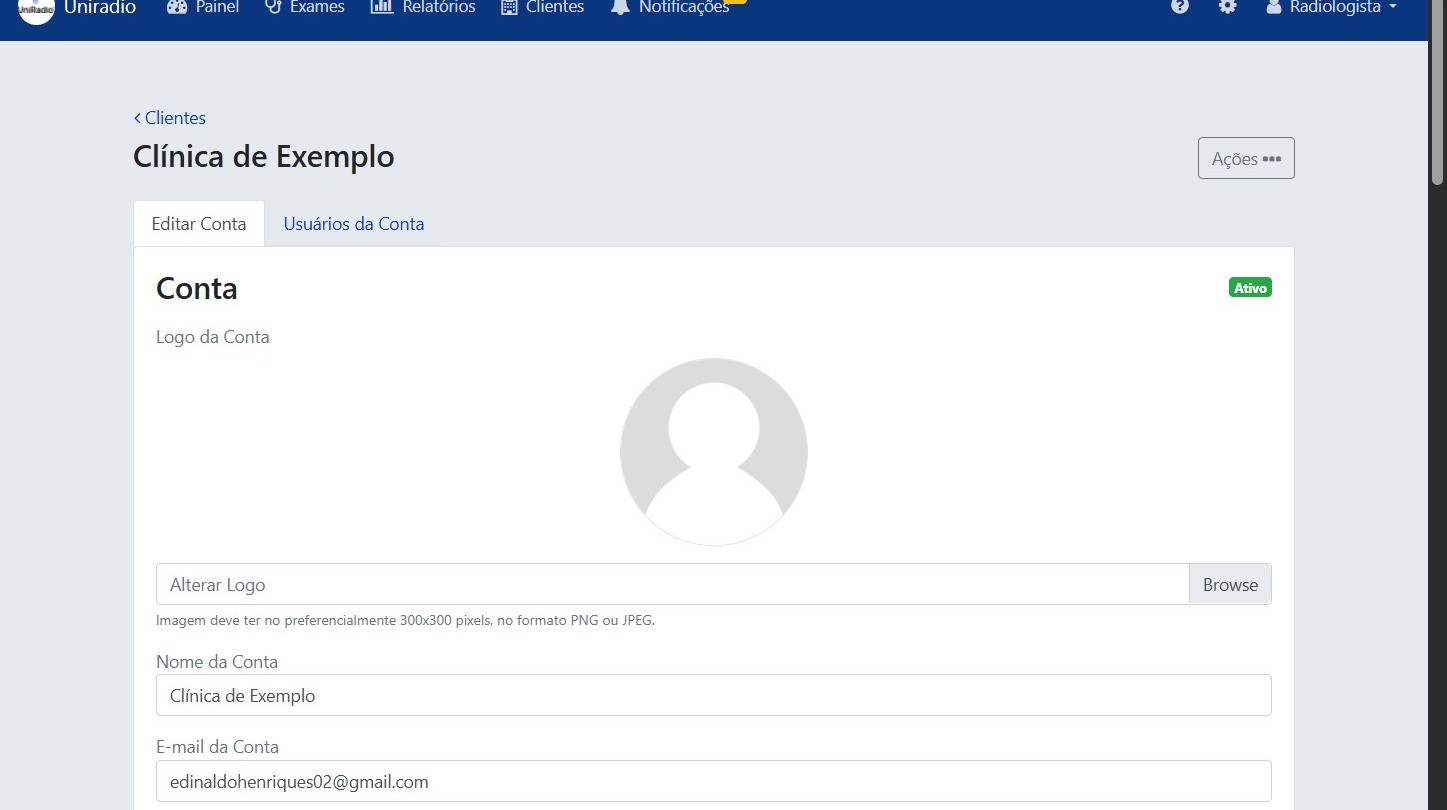Go to Exames via stethoscope icon
The image size is (1447, 810).
[x=273, y=7]
